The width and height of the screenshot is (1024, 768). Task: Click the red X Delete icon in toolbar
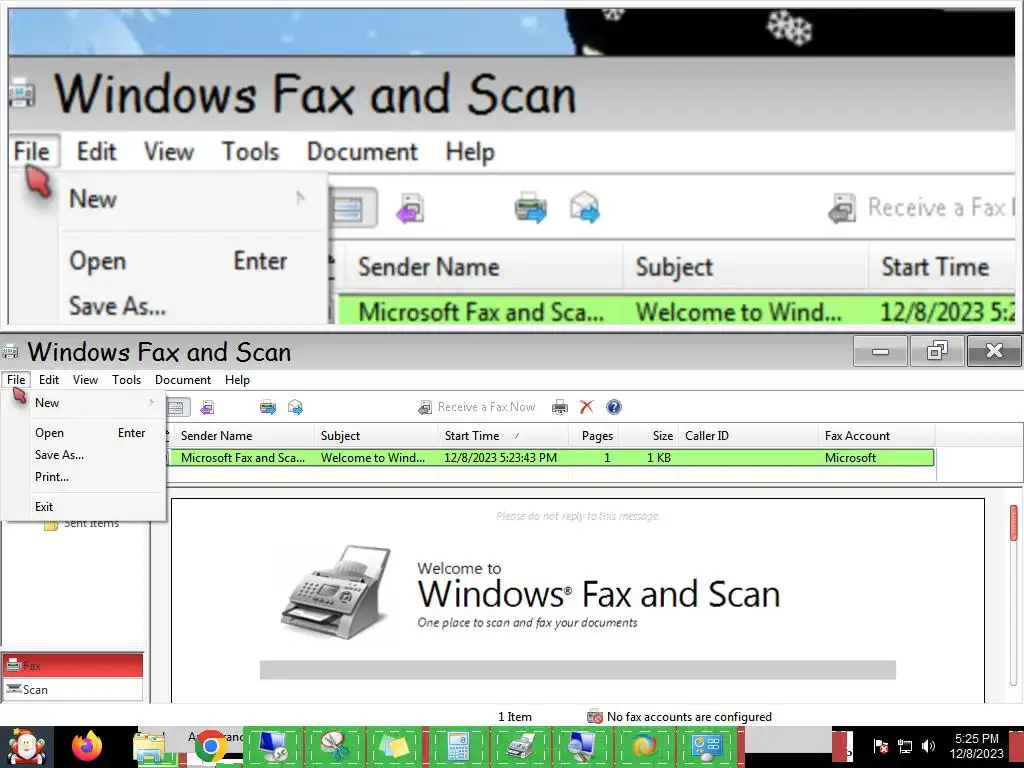[x=586, y=407]
